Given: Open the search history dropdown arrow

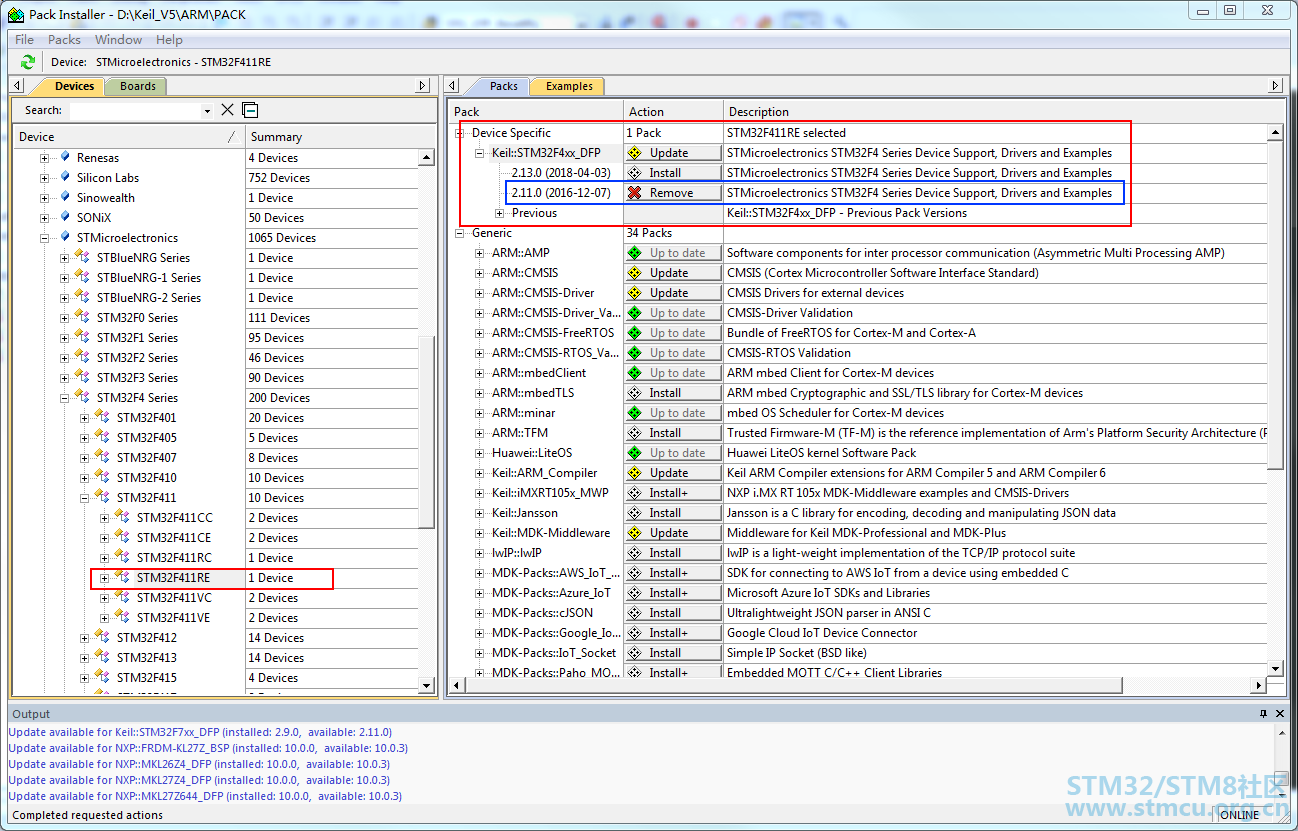Looking at the screenshot, I should point(207,111).
